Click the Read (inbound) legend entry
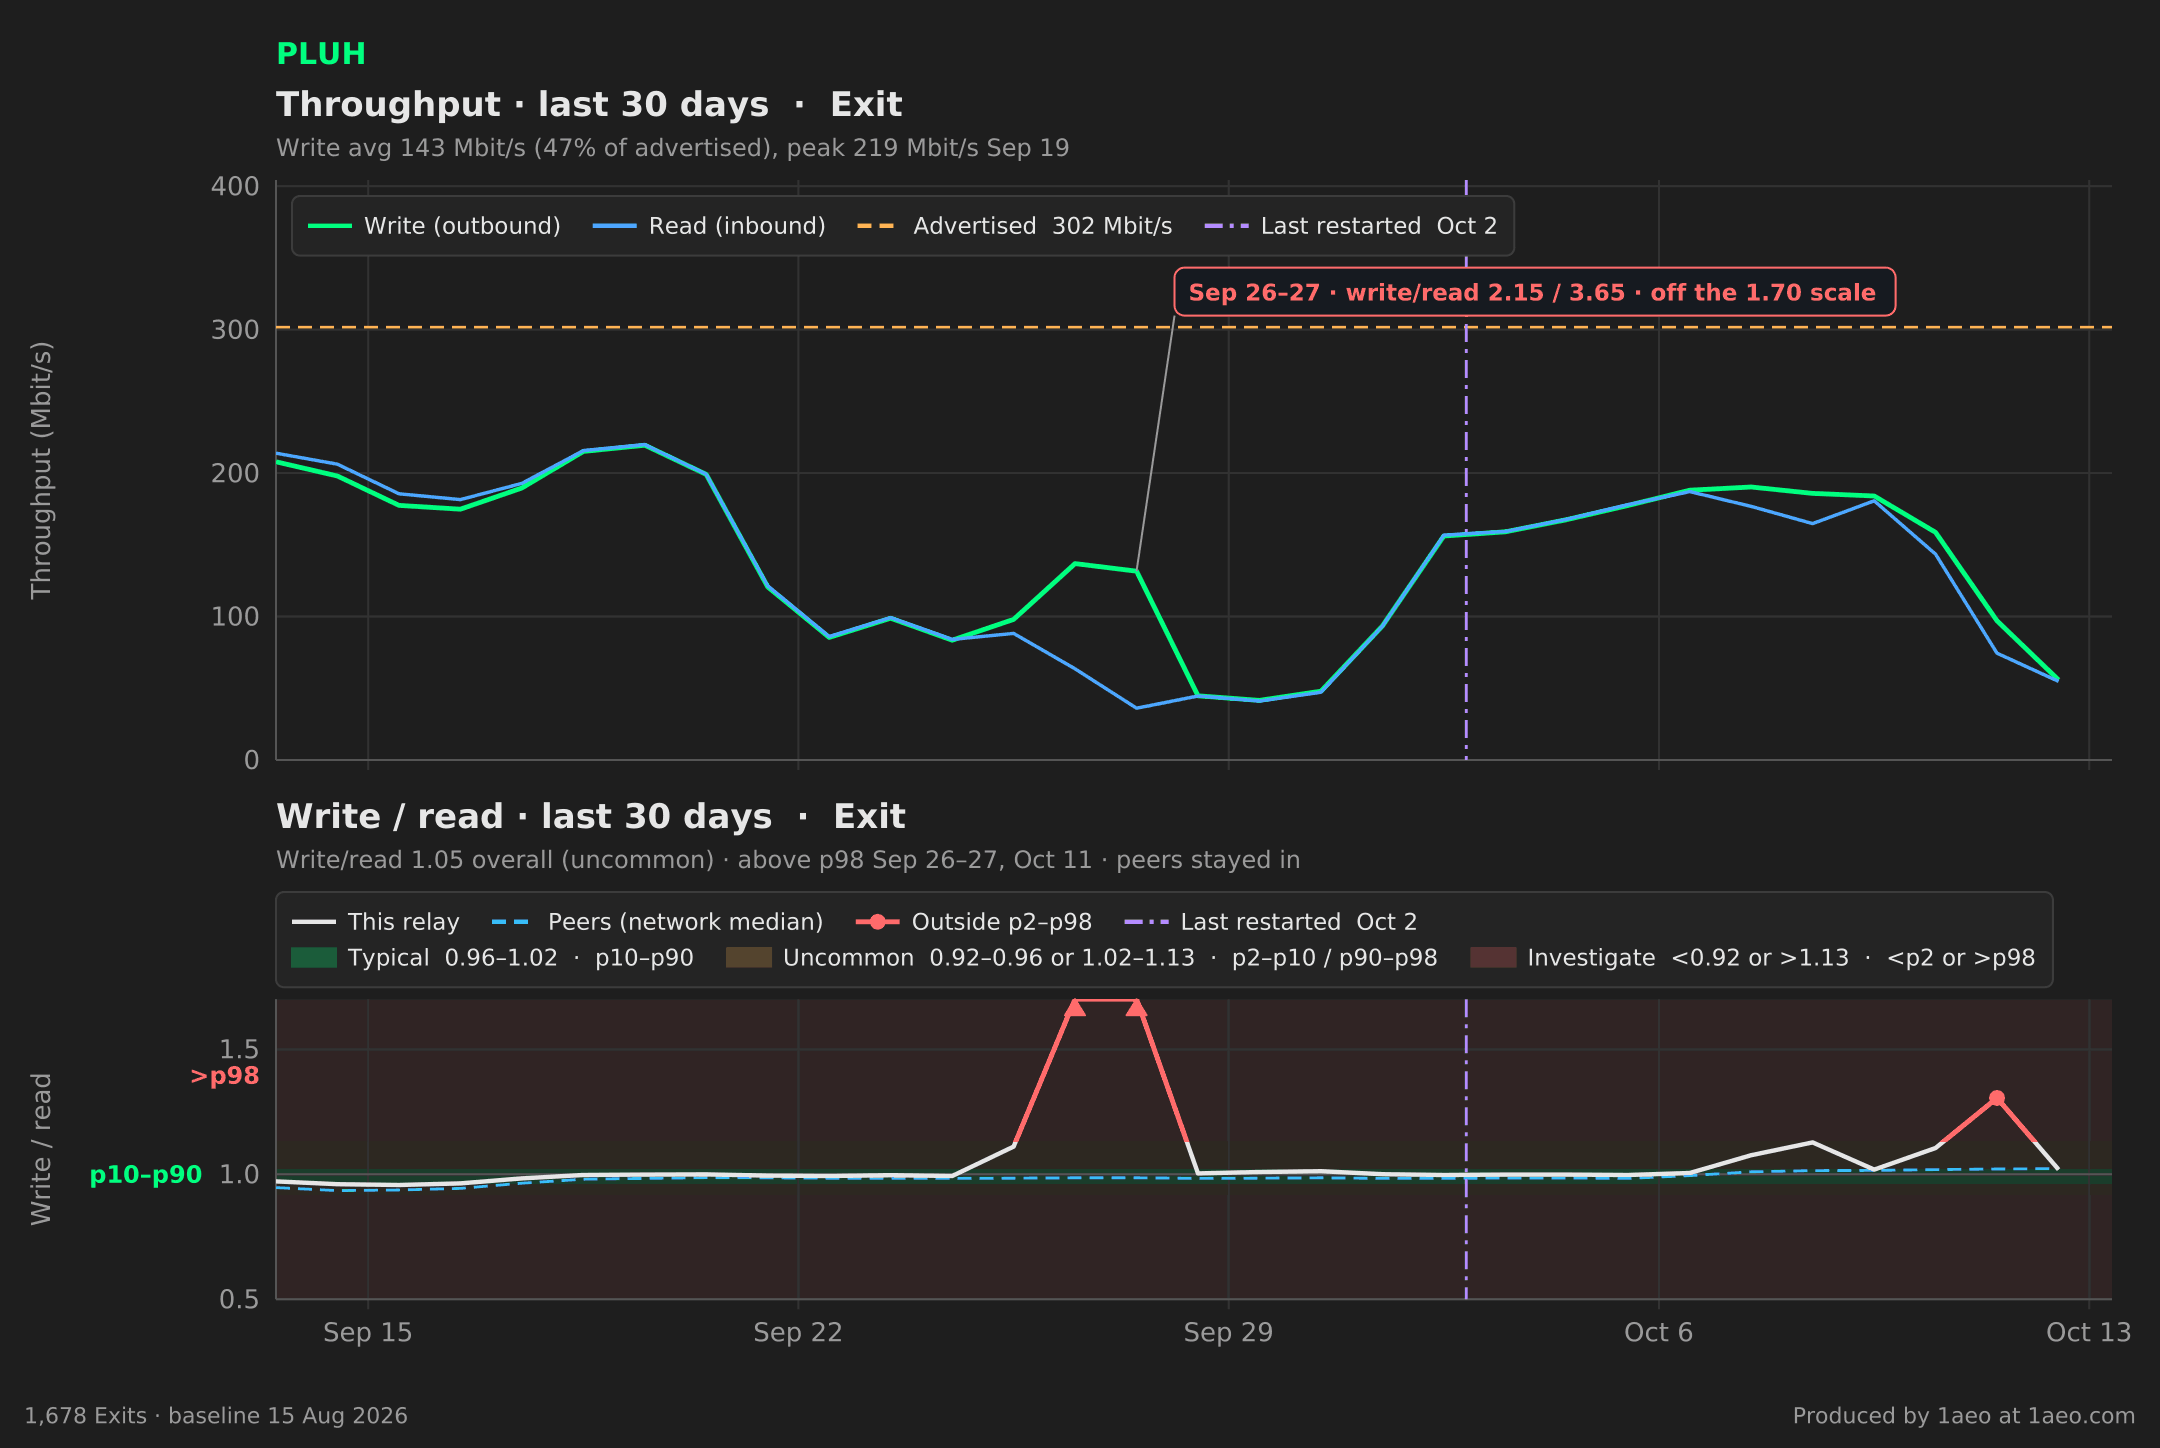This screenshot has height=1448, width=2160. pos(709,226)
